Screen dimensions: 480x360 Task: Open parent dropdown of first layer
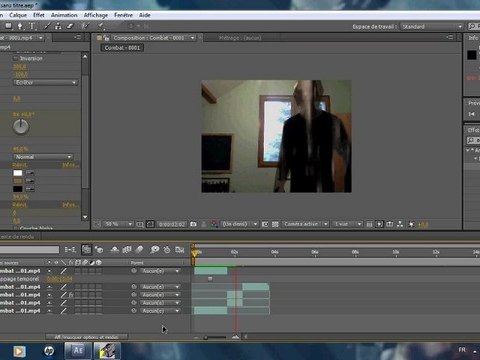[x=161, y=271]
